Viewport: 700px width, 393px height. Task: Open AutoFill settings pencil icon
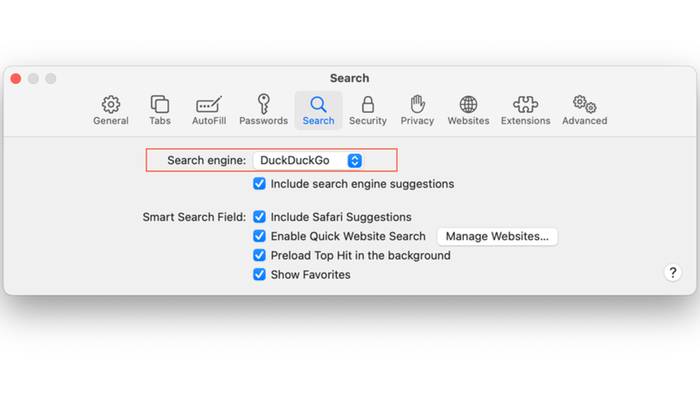(x=209, y=105)
